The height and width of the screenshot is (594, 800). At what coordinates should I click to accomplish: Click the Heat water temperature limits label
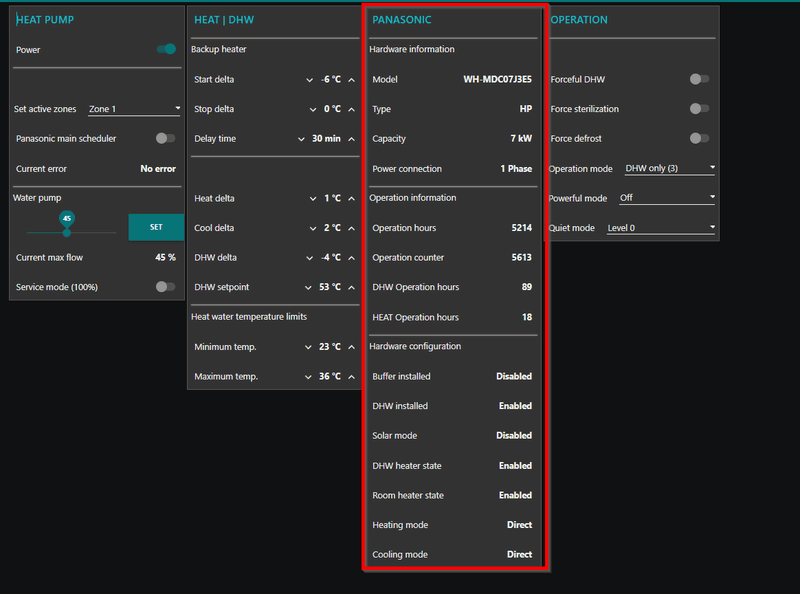pos(249,316)
